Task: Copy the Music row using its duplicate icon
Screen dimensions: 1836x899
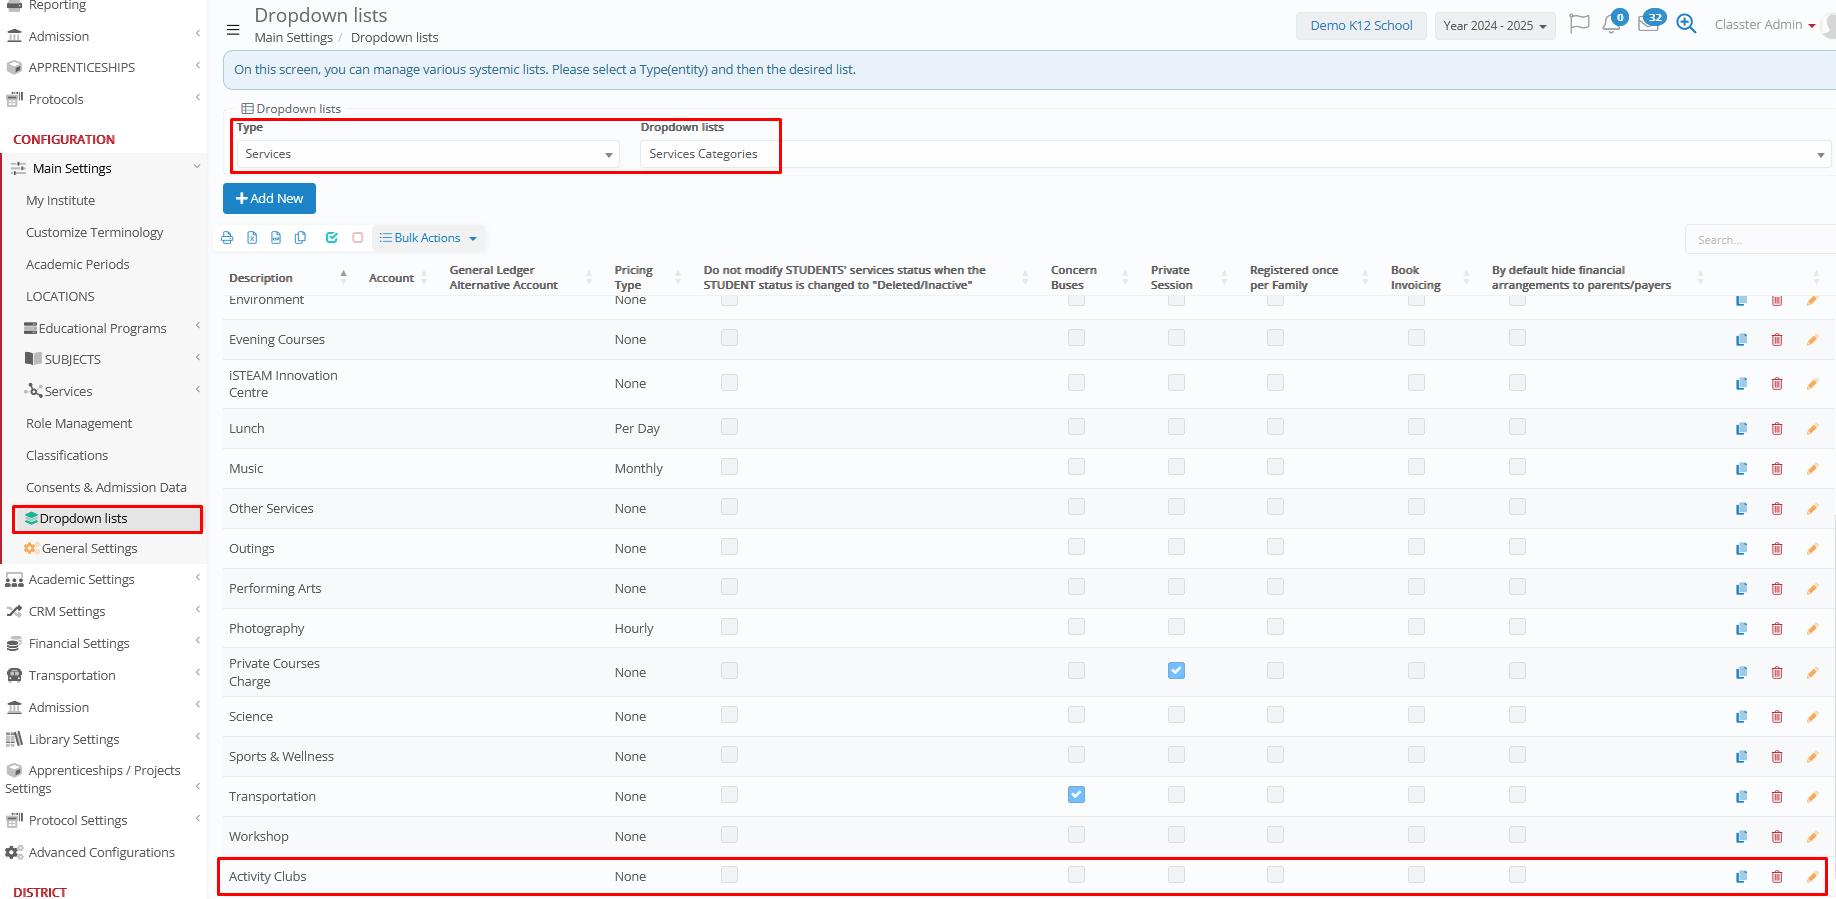Action: tap(1741, 469)
